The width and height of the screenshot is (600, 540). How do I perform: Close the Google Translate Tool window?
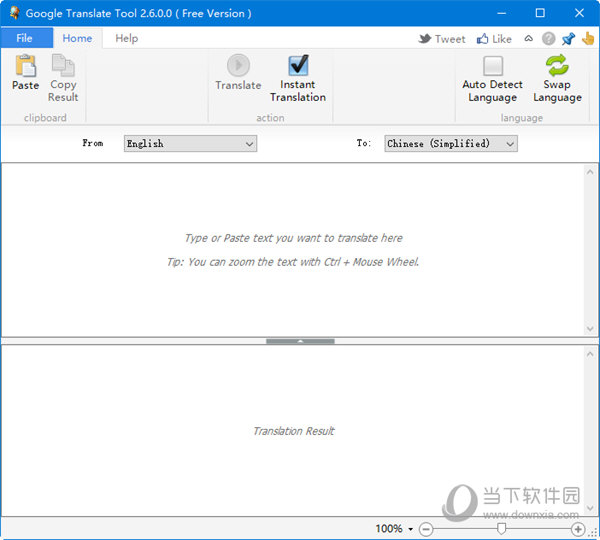tap(579, 13)
